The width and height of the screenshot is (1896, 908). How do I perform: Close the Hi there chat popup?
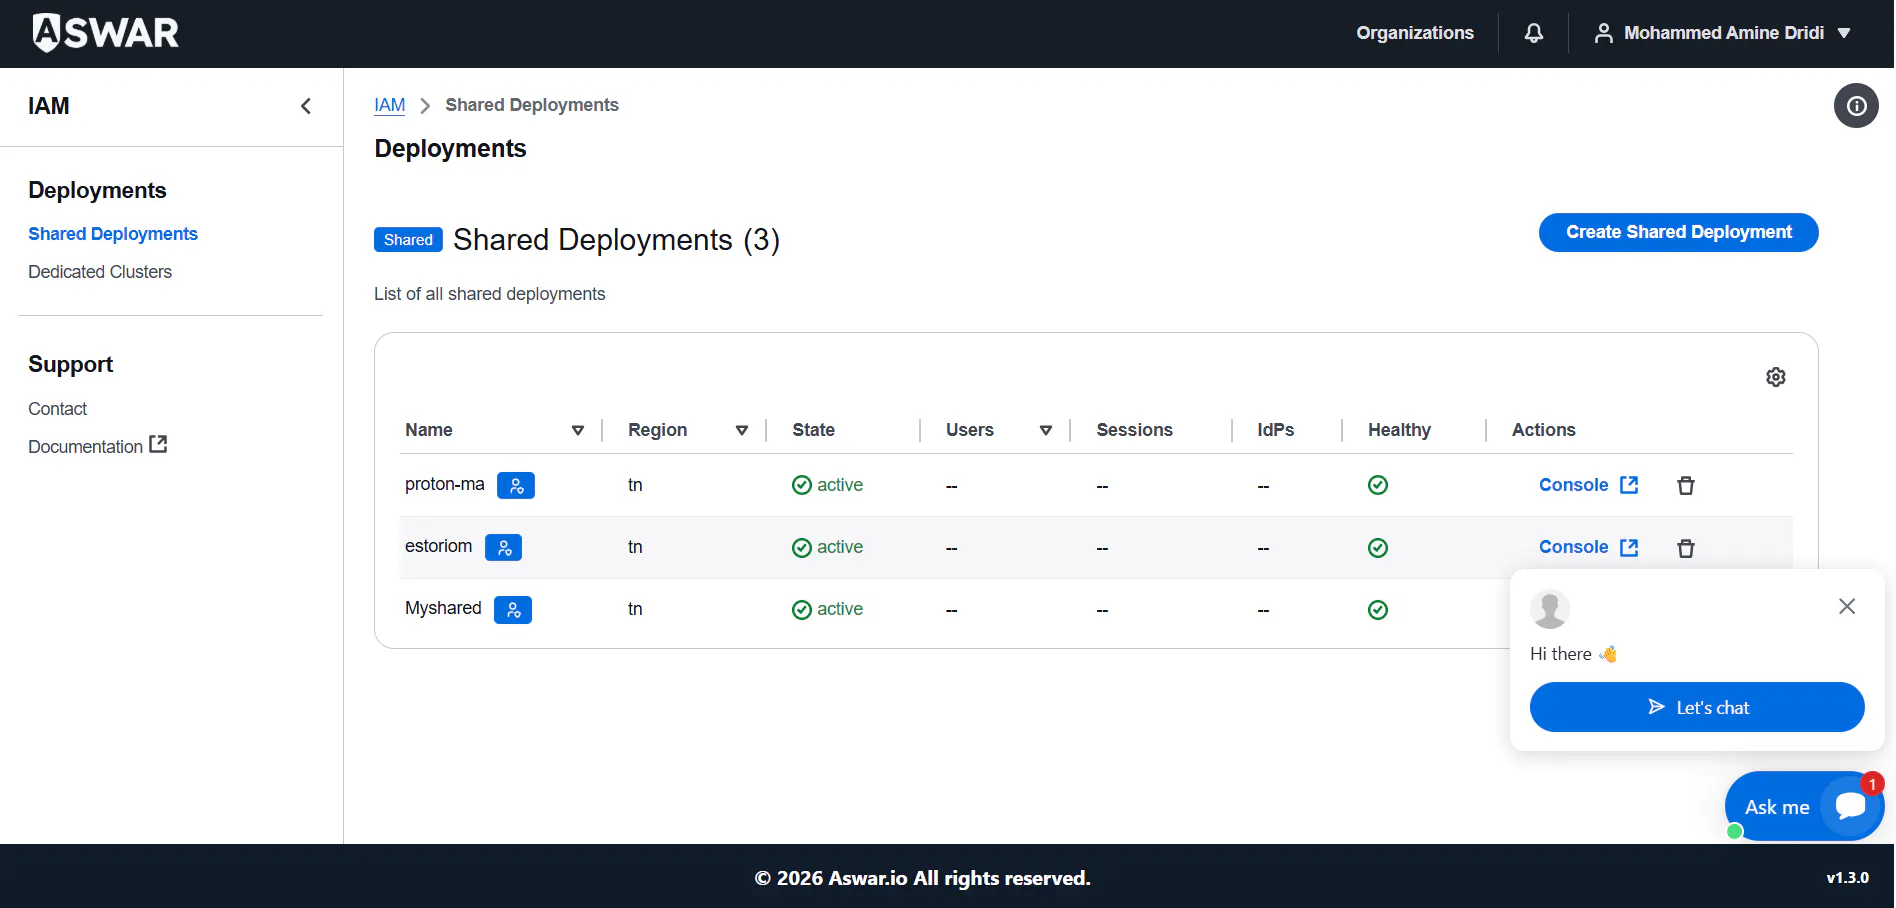click(1847, 606)
